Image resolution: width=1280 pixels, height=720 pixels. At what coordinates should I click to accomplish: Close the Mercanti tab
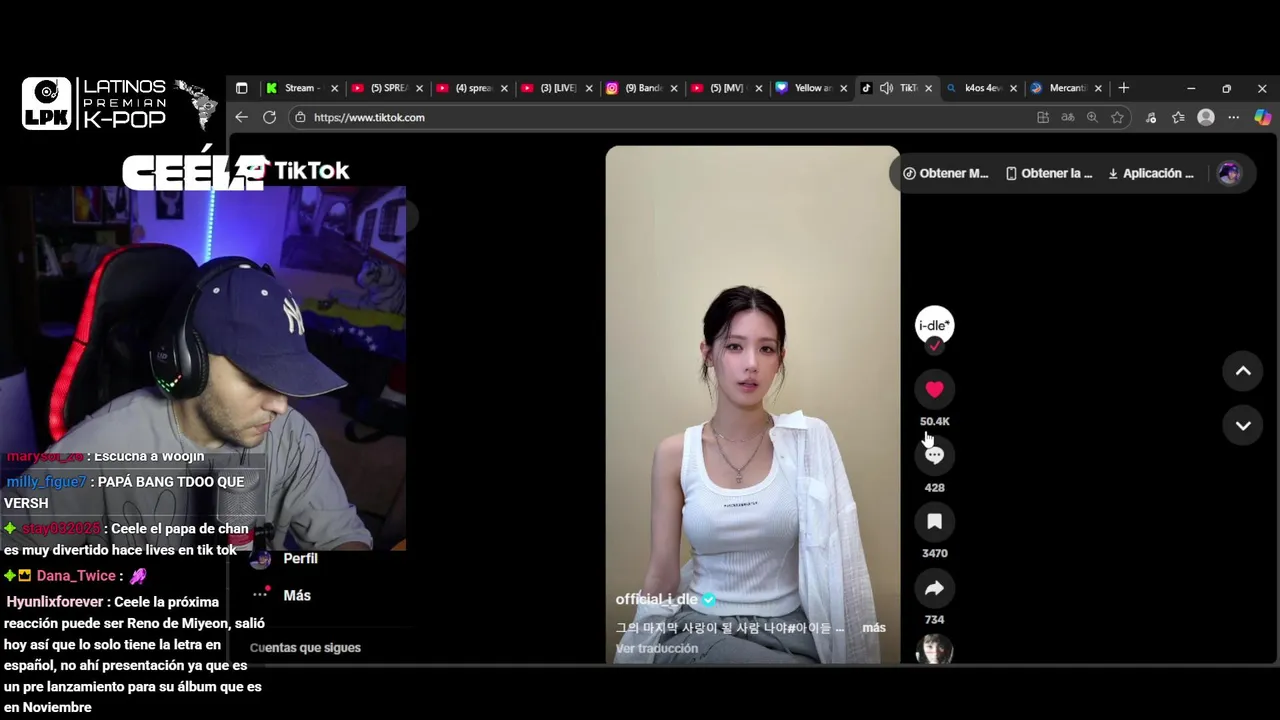click(x=1098, y=88)
